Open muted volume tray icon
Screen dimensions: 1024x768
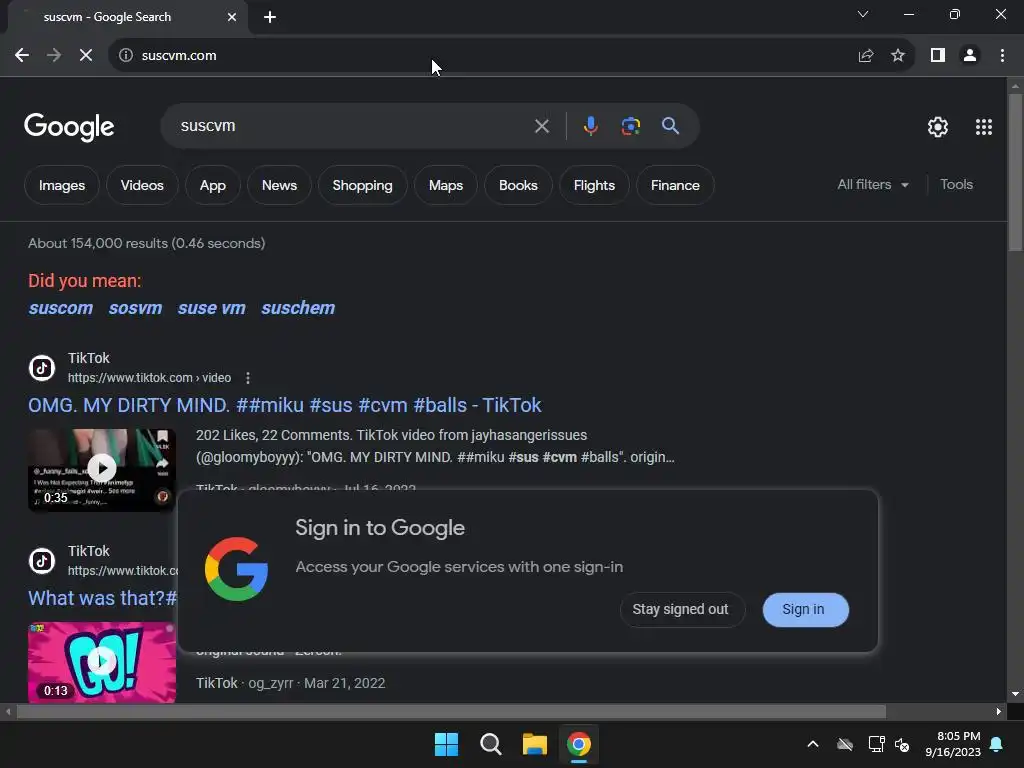tap(902, 744)
